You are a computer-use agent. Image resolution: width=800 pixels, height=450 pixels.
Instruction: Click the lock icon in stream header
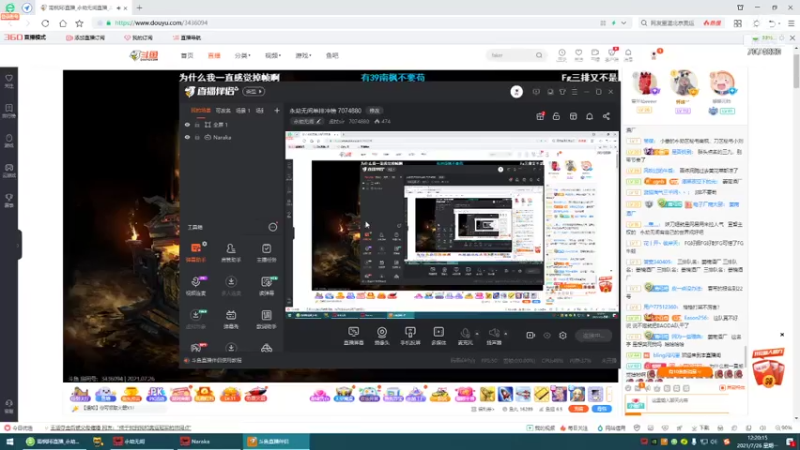click(556, 116)
